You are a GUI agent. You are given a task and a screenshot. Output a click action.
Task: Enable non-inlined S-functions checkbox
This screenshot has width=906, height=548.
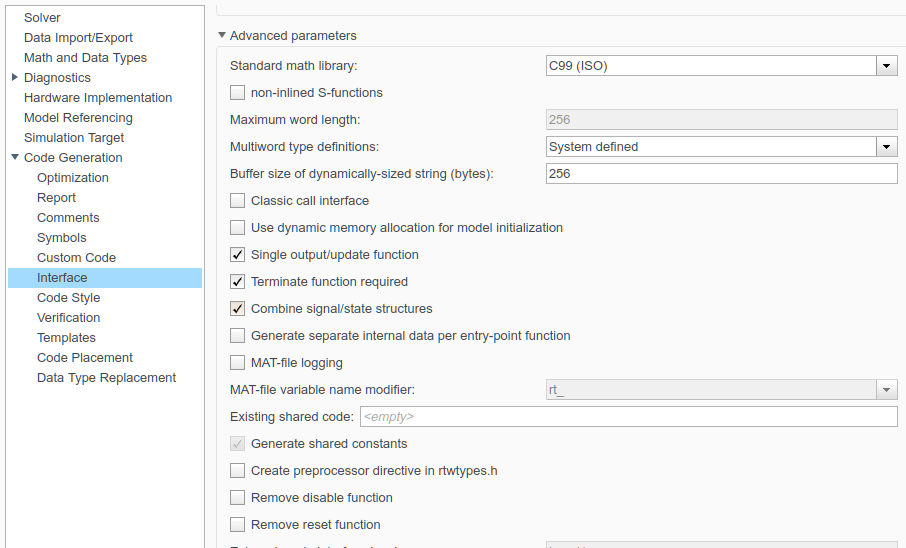(237, 93)
